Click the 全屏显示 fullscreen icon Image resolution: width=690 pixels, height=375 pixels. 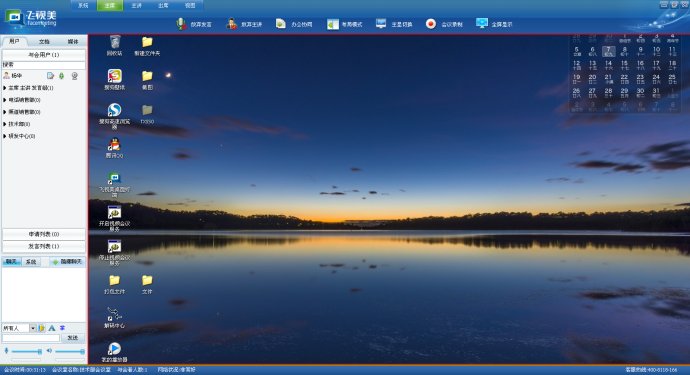point(482,23)
